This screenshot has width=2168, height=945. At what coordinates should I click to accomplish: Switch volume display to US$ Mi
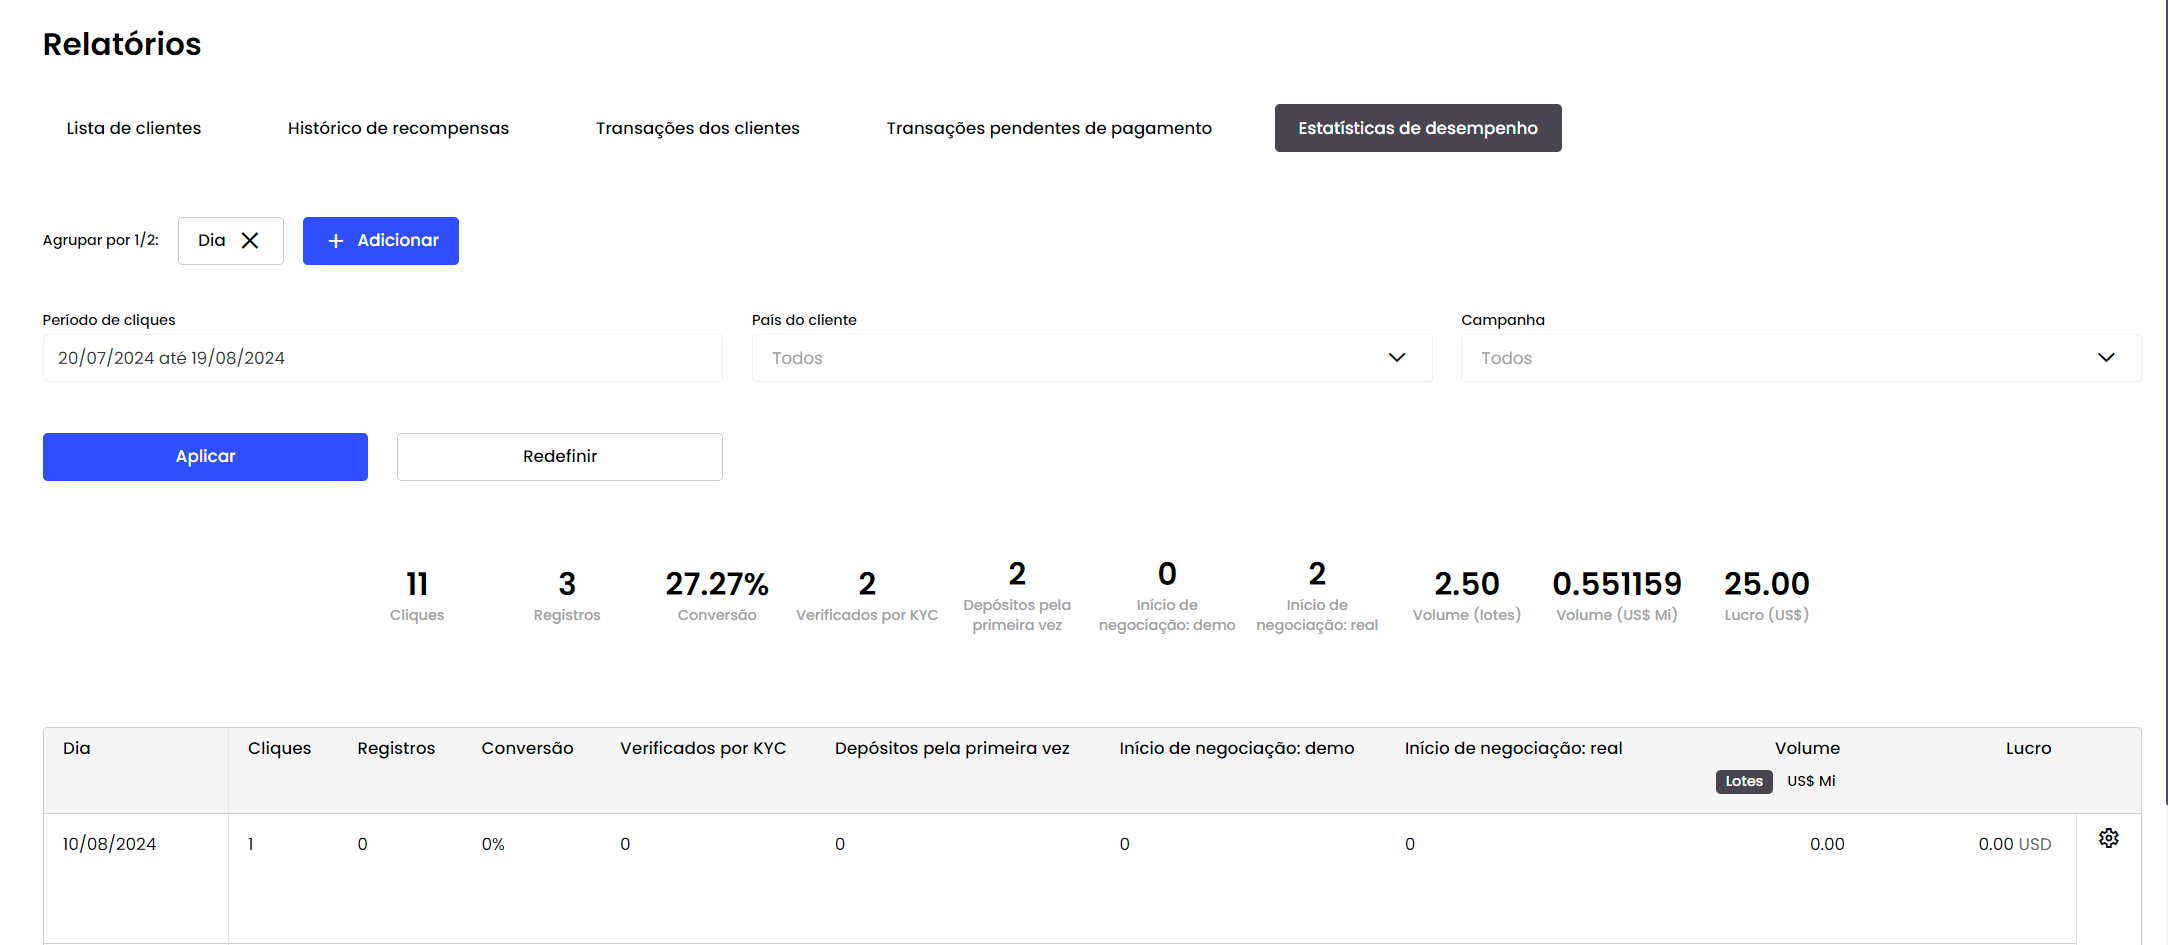[1810, 781]
